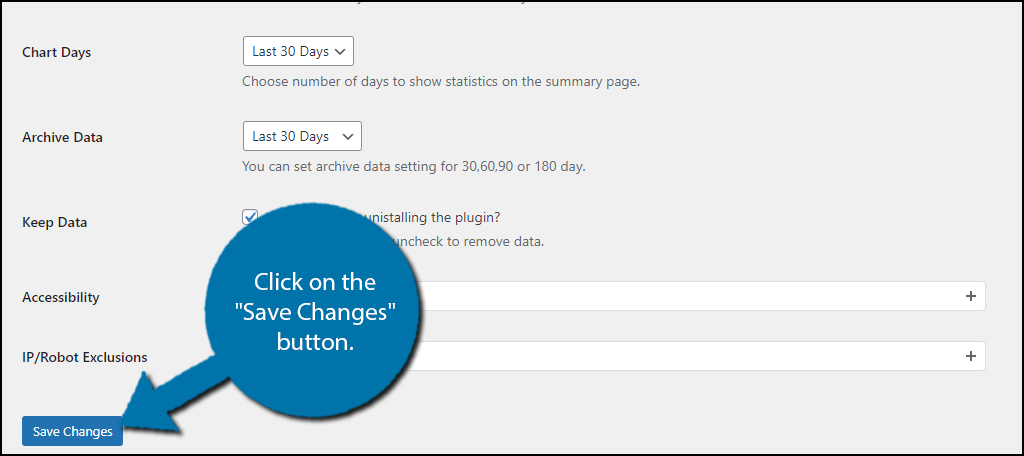Click the chevron arrow in the Archive Data select
This screenshot has height=456, width=1024.
click(x=348, y=137)
